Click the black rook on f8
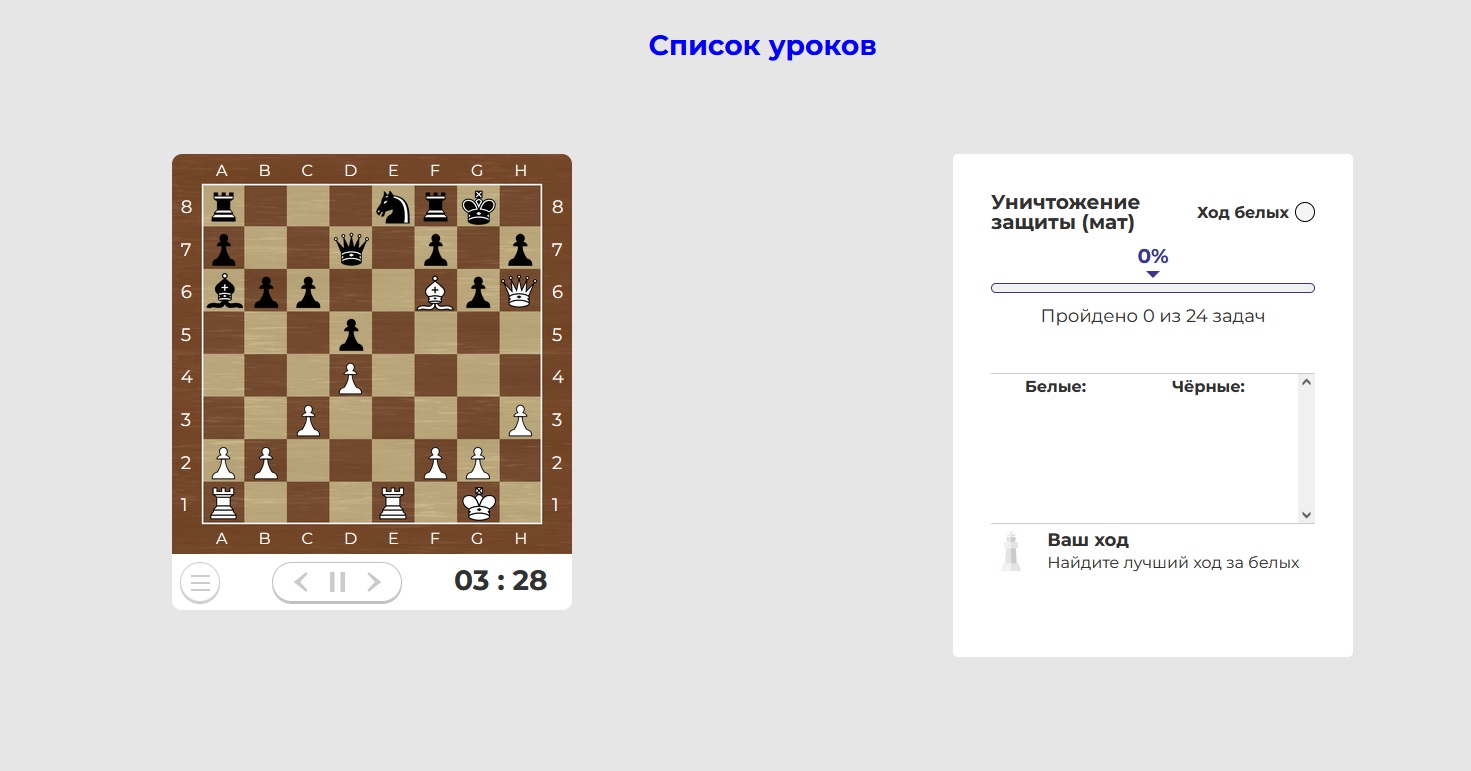 point(435,207)
